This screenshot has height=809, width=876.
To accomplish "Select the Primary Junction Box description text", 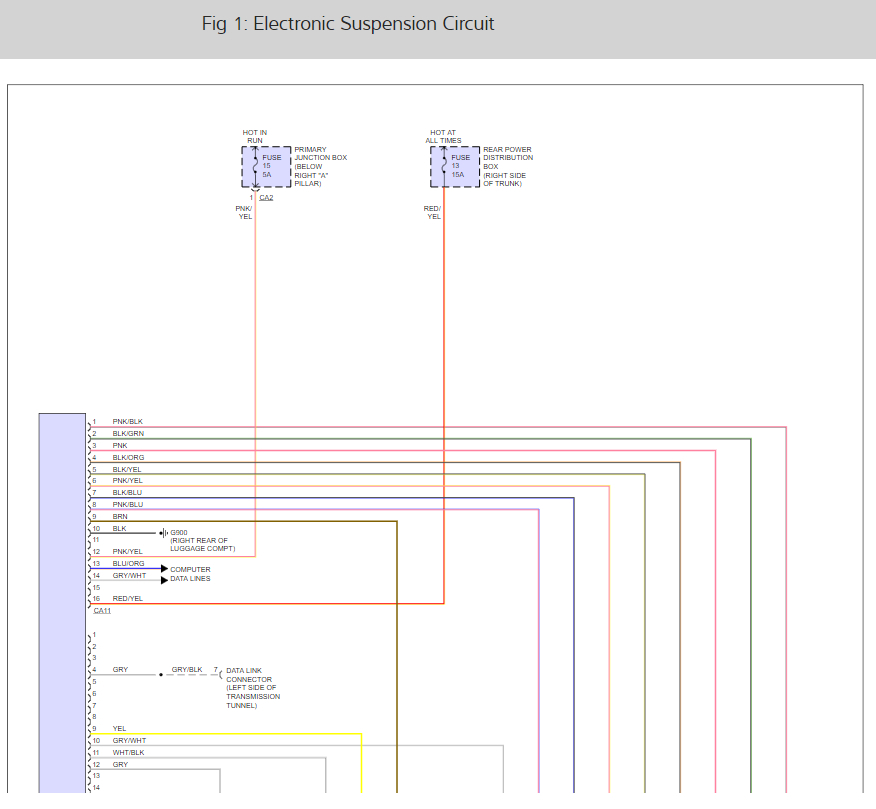I will tap(320, 167).
